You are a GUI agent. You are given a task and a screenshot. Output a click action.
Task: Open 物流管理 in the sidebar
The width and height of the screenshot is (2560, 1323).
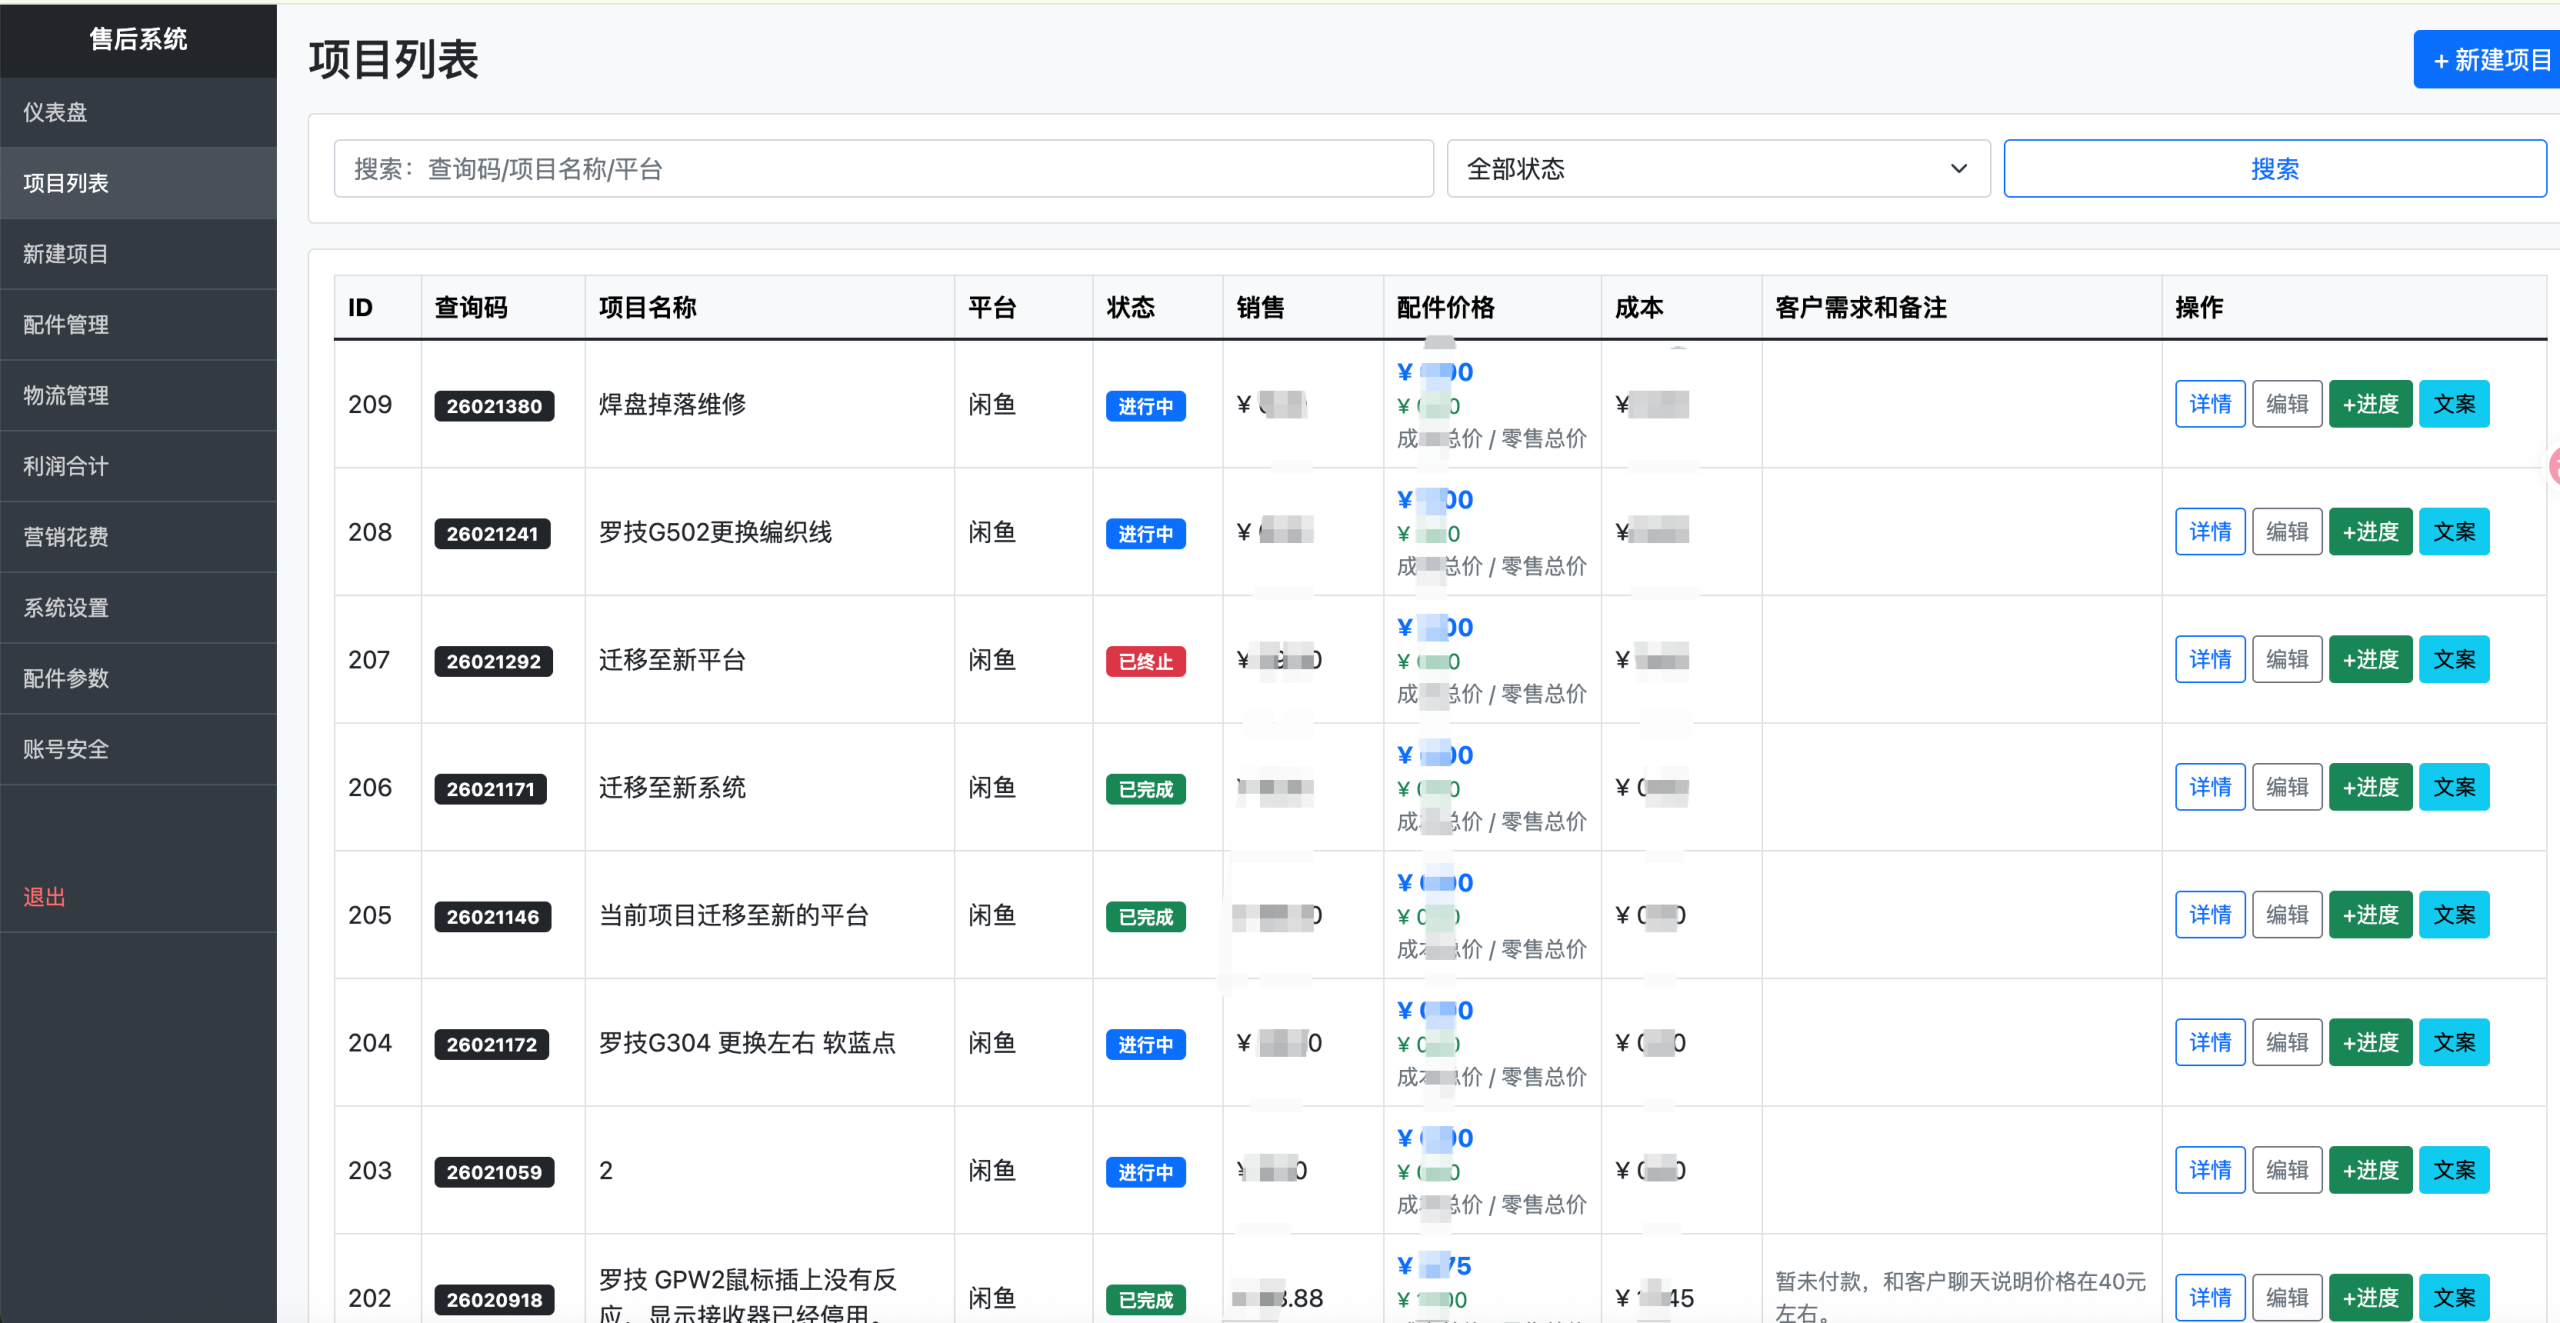pyautogui.click(x=66, y=395)
